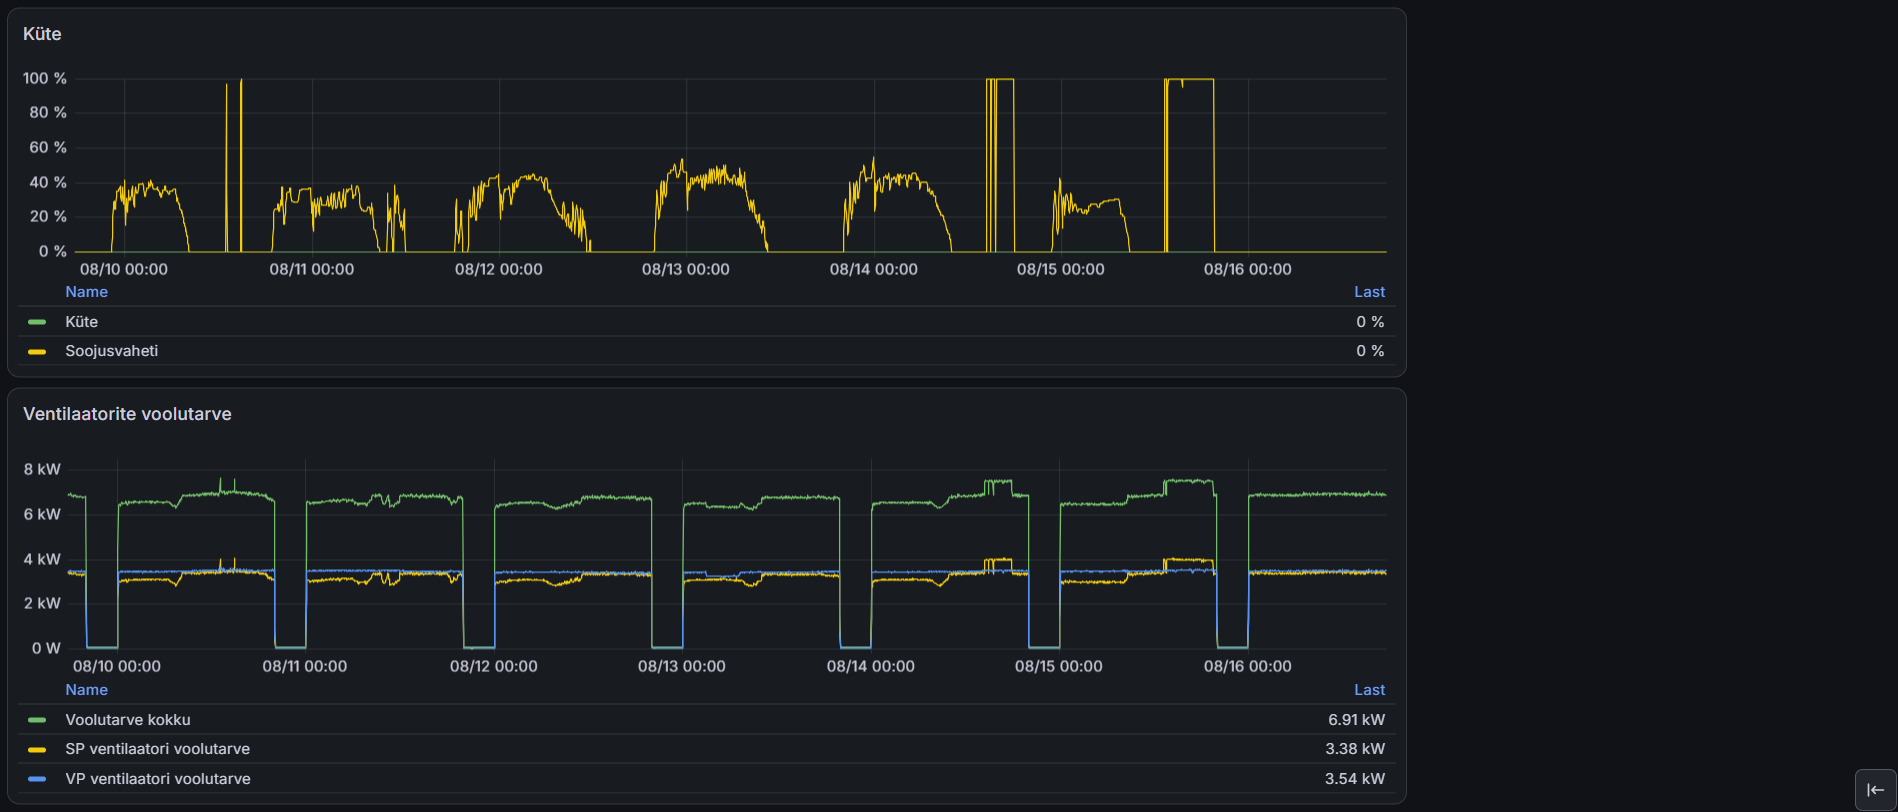The width and height of the screenshot is (1898, 812).
Task: Sort Küte legend by Last column
Action: click(1369, 292)
